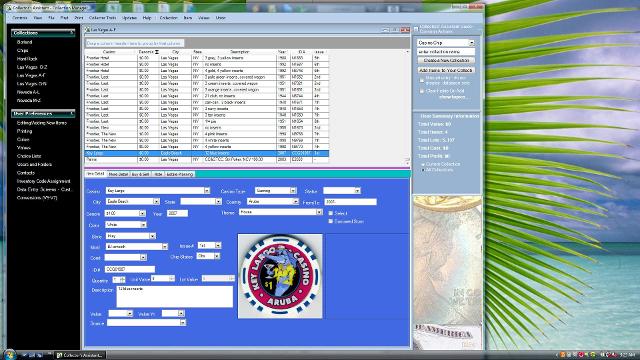This screenshot has height=360, width=640.
Task: Click the Windows Start orb
Action: pos(9,354)
